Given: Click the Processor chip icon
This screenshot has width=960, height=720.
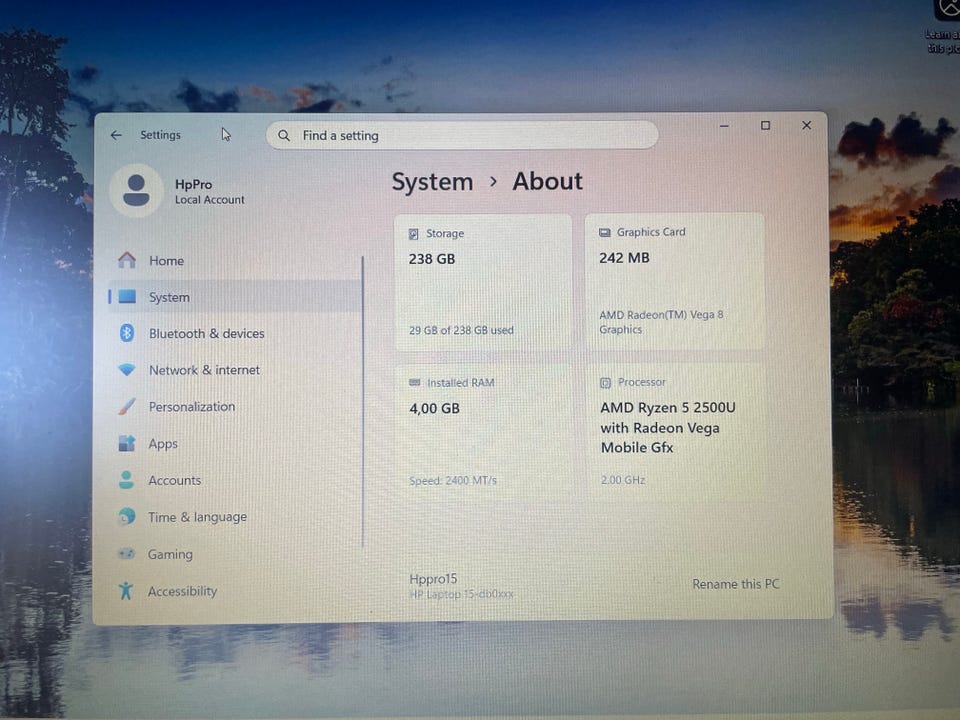Looking at the screenshot, I should (606, 383).
